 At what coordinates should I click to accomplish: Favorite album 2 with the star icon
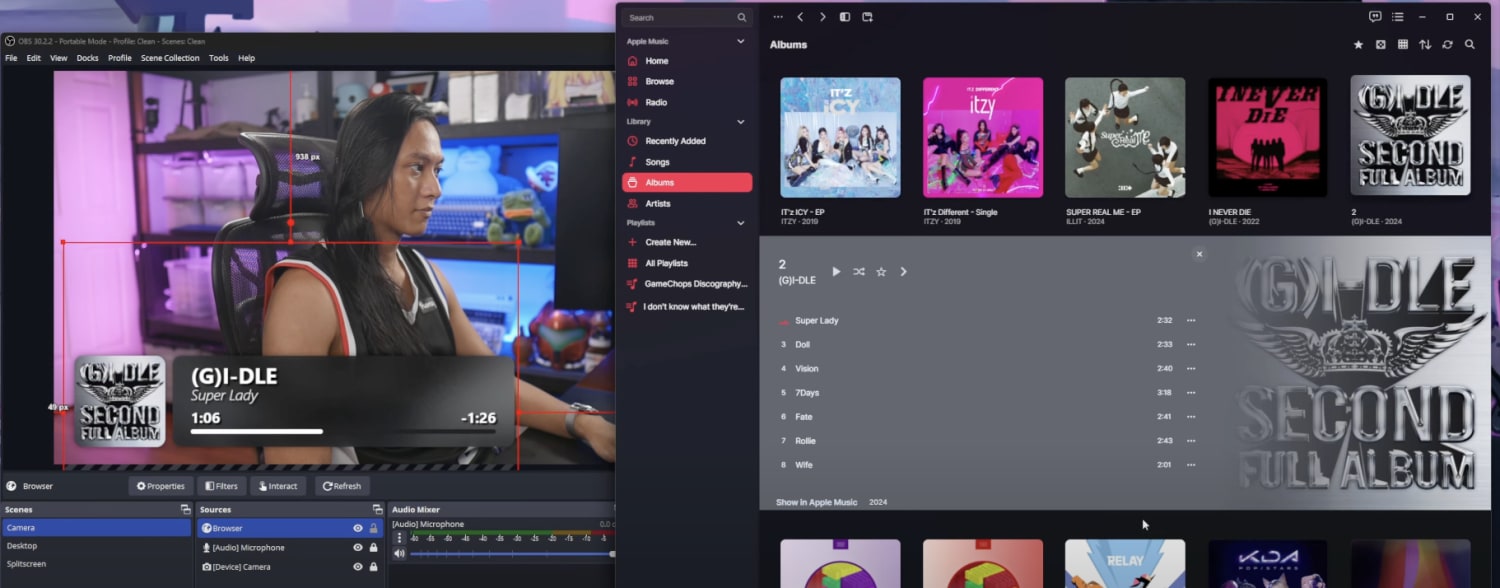click(881, 272)
